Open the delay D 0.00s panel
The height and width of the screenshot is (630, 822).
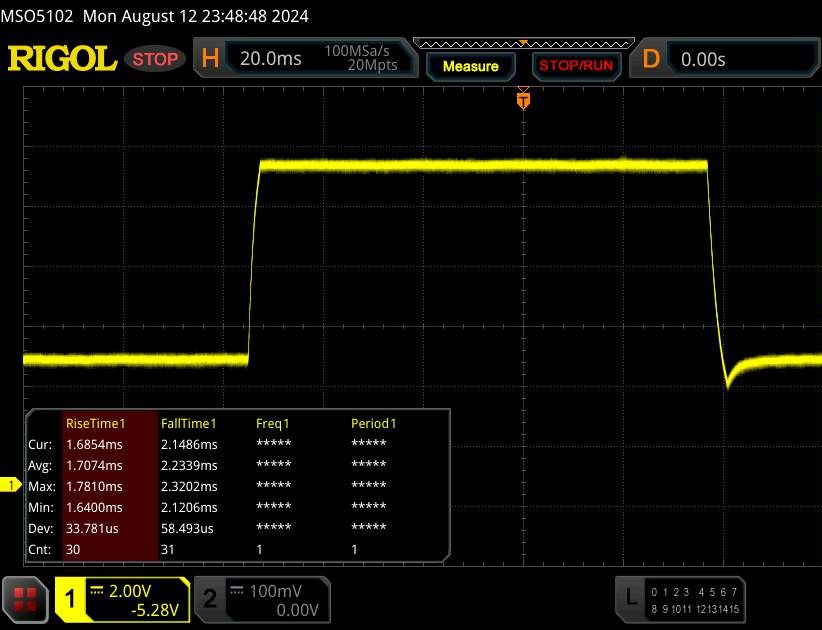coord(726,59)
